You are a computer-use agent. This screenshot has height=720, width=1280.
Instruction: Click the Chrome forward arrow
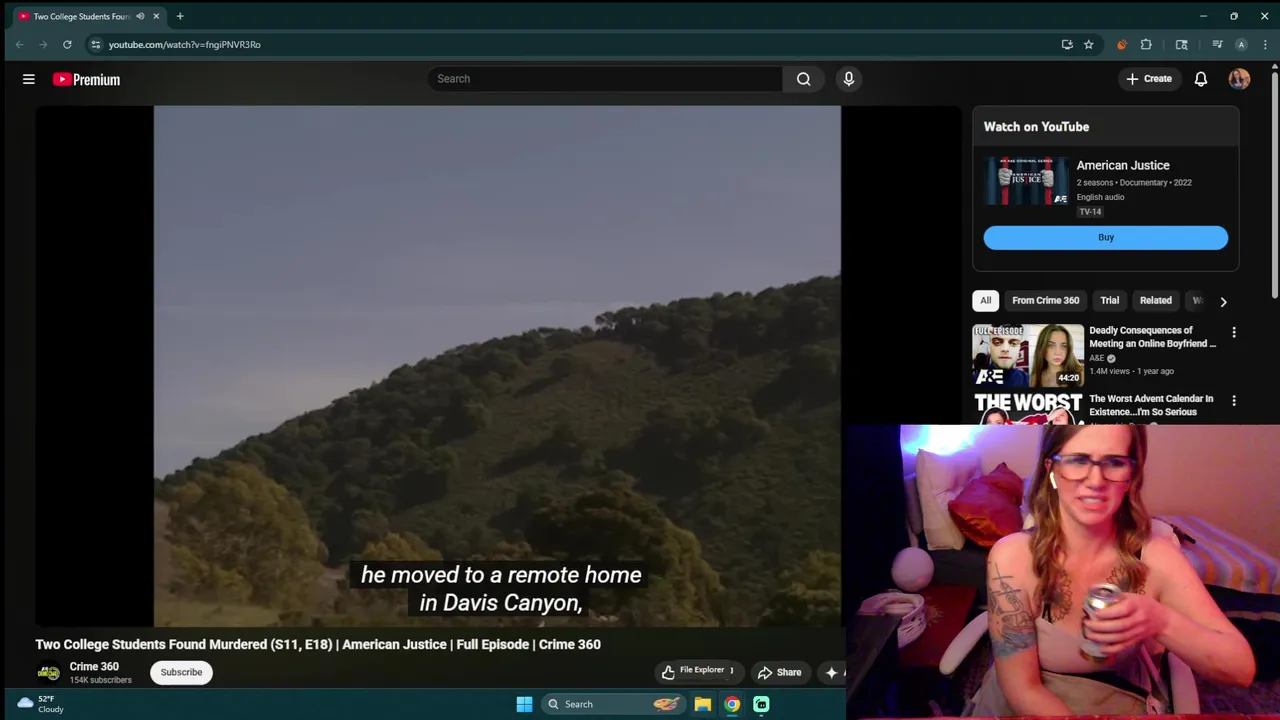pyautogui.click(x=43, y=44)
